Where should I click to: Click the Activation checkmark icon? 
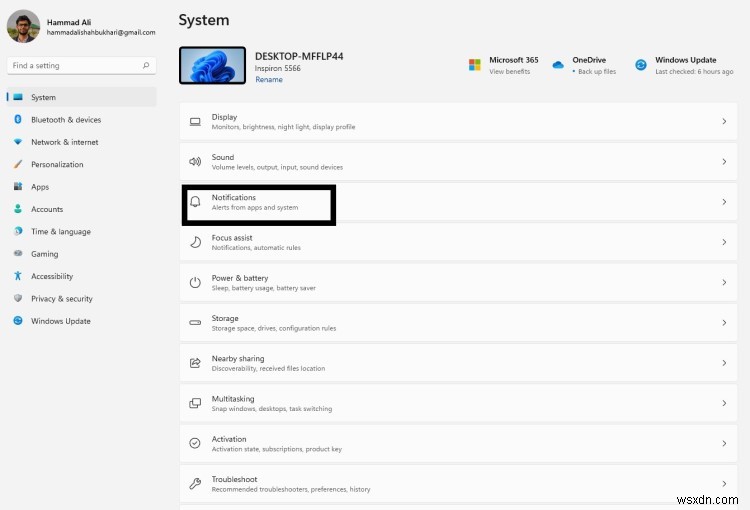pos(195,443)
